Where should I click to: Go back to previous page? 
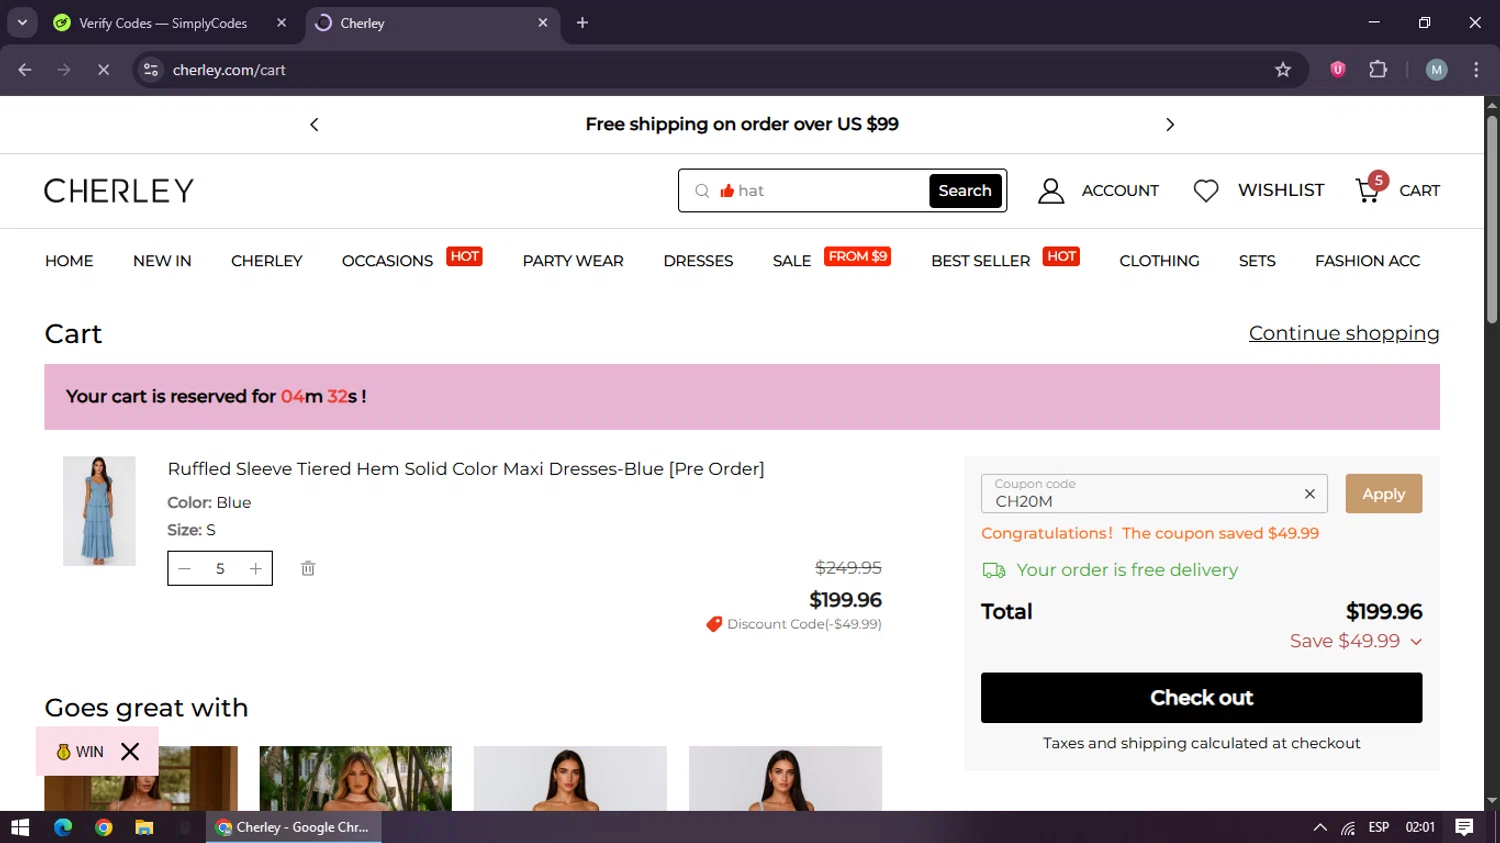25,70
